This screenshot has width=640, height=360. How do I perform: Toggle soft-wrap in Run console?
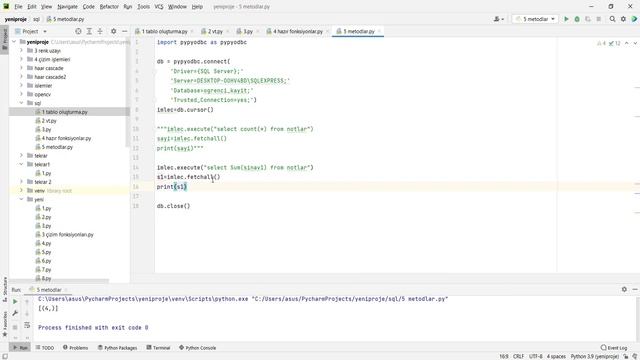pyautogui.click(x=27, y=325)
